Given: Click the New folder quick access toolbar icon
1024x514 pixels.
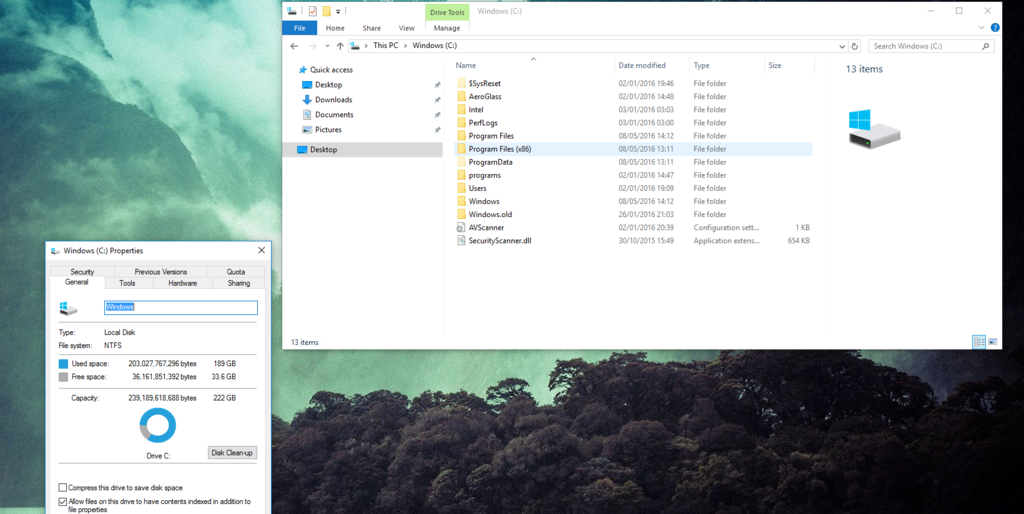Looking at the screenshot, I should pyautogui.click(x=327, y=10).
